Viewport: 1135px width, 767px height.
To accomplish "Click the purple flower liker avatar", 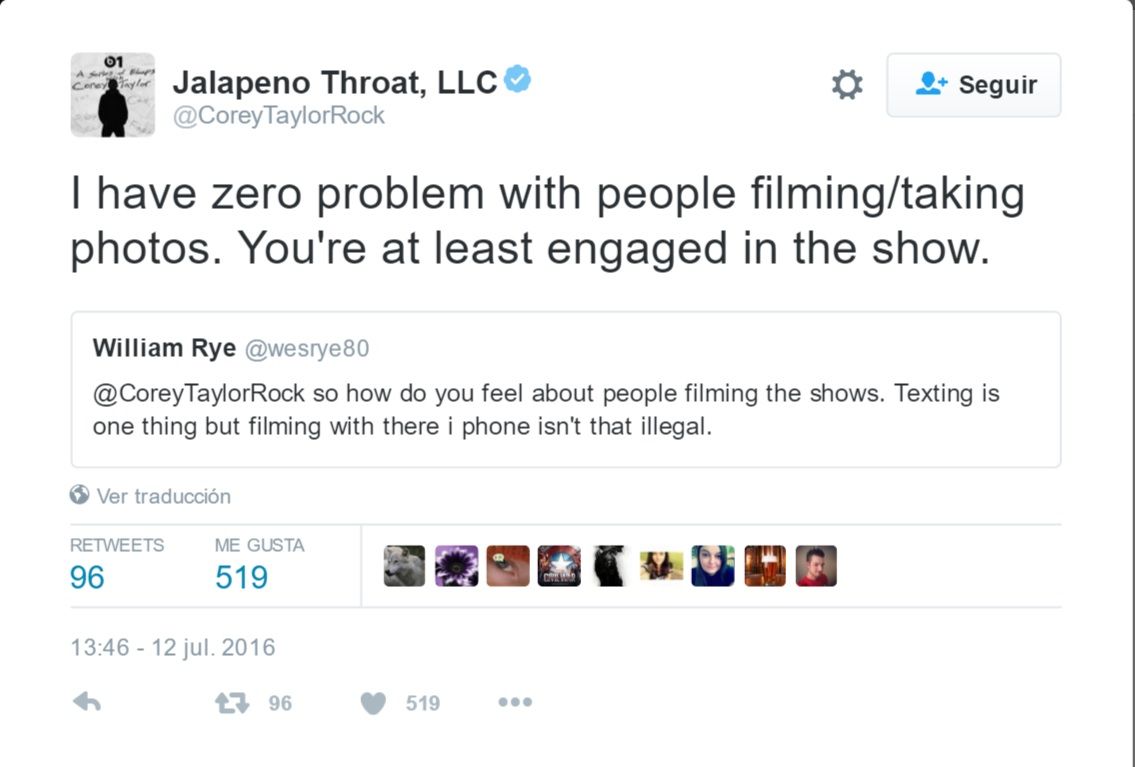I will click(456, 566).
